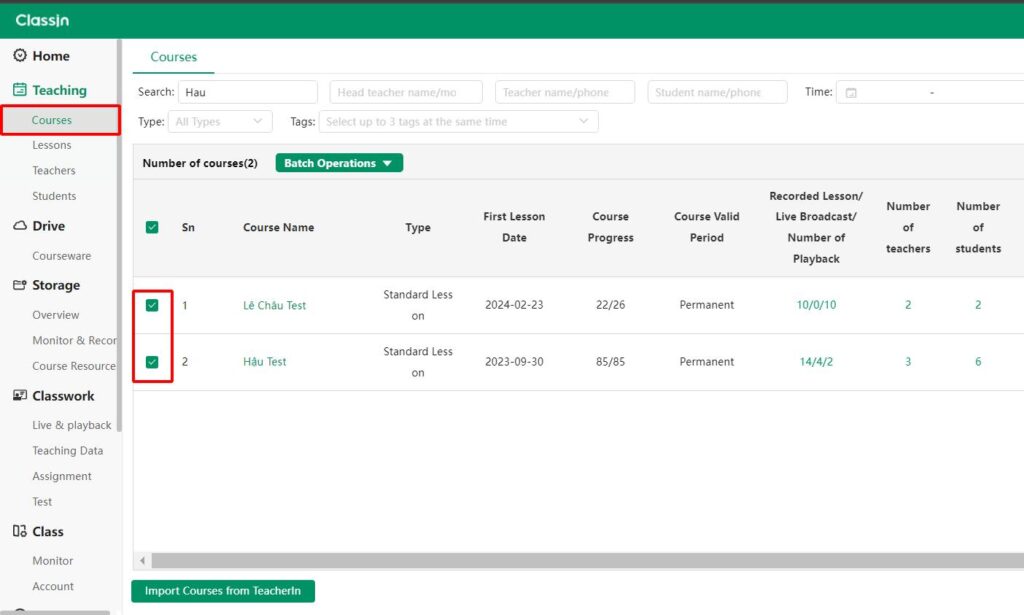Image resolution: width=1024 pixels, height=615 pixels.
Task: Click the ClassIn logo
Action: (x=42, y=20)
